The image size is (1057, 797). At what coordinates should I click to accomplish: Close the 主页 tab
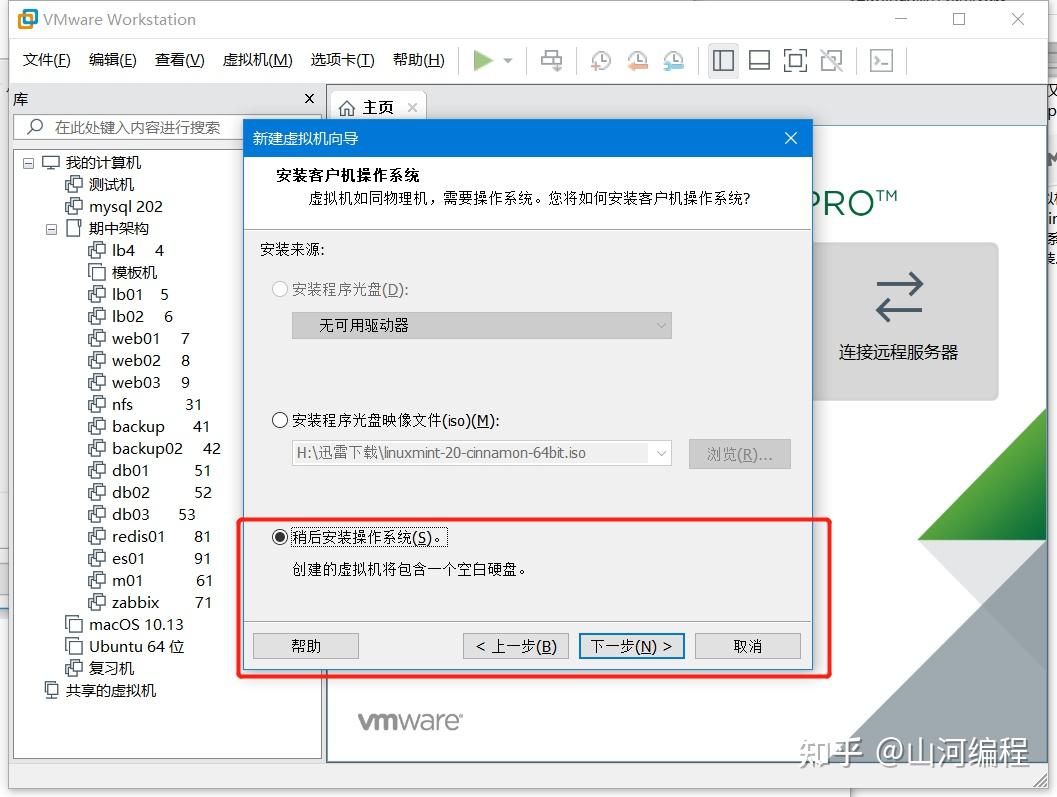point(413,107)
